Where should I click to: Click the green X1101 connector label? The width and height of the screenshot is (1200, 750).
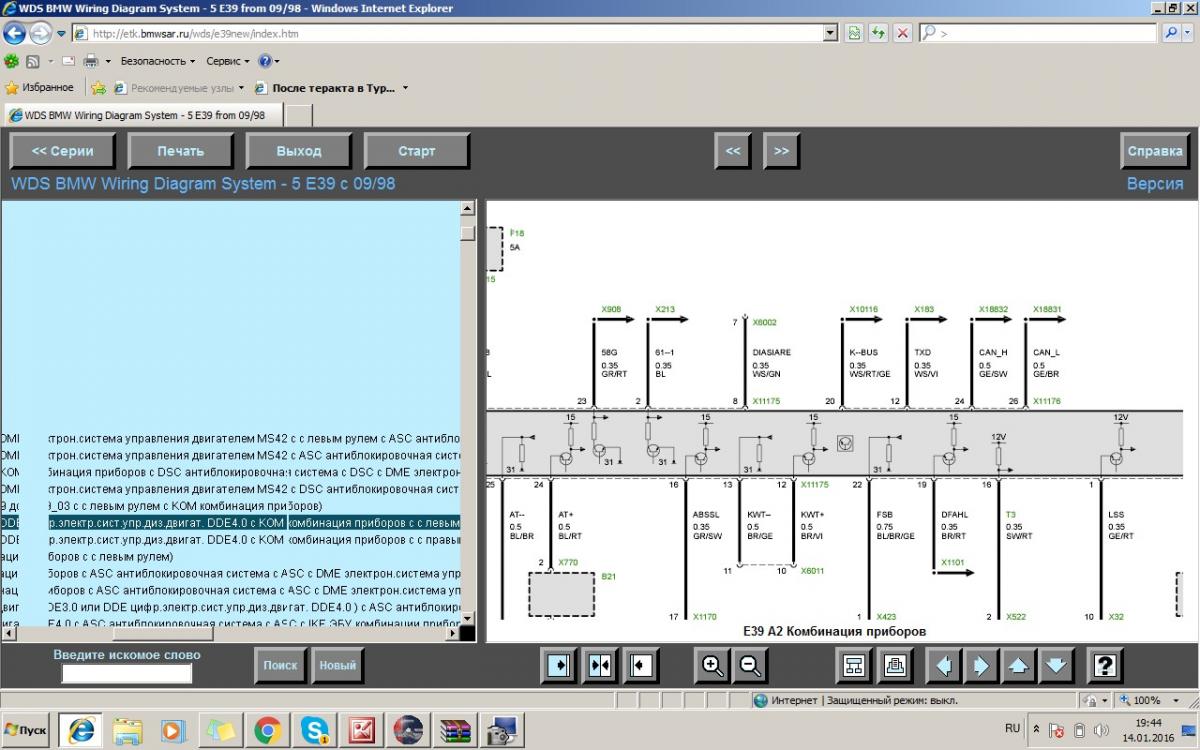click(x=952, y=563)
